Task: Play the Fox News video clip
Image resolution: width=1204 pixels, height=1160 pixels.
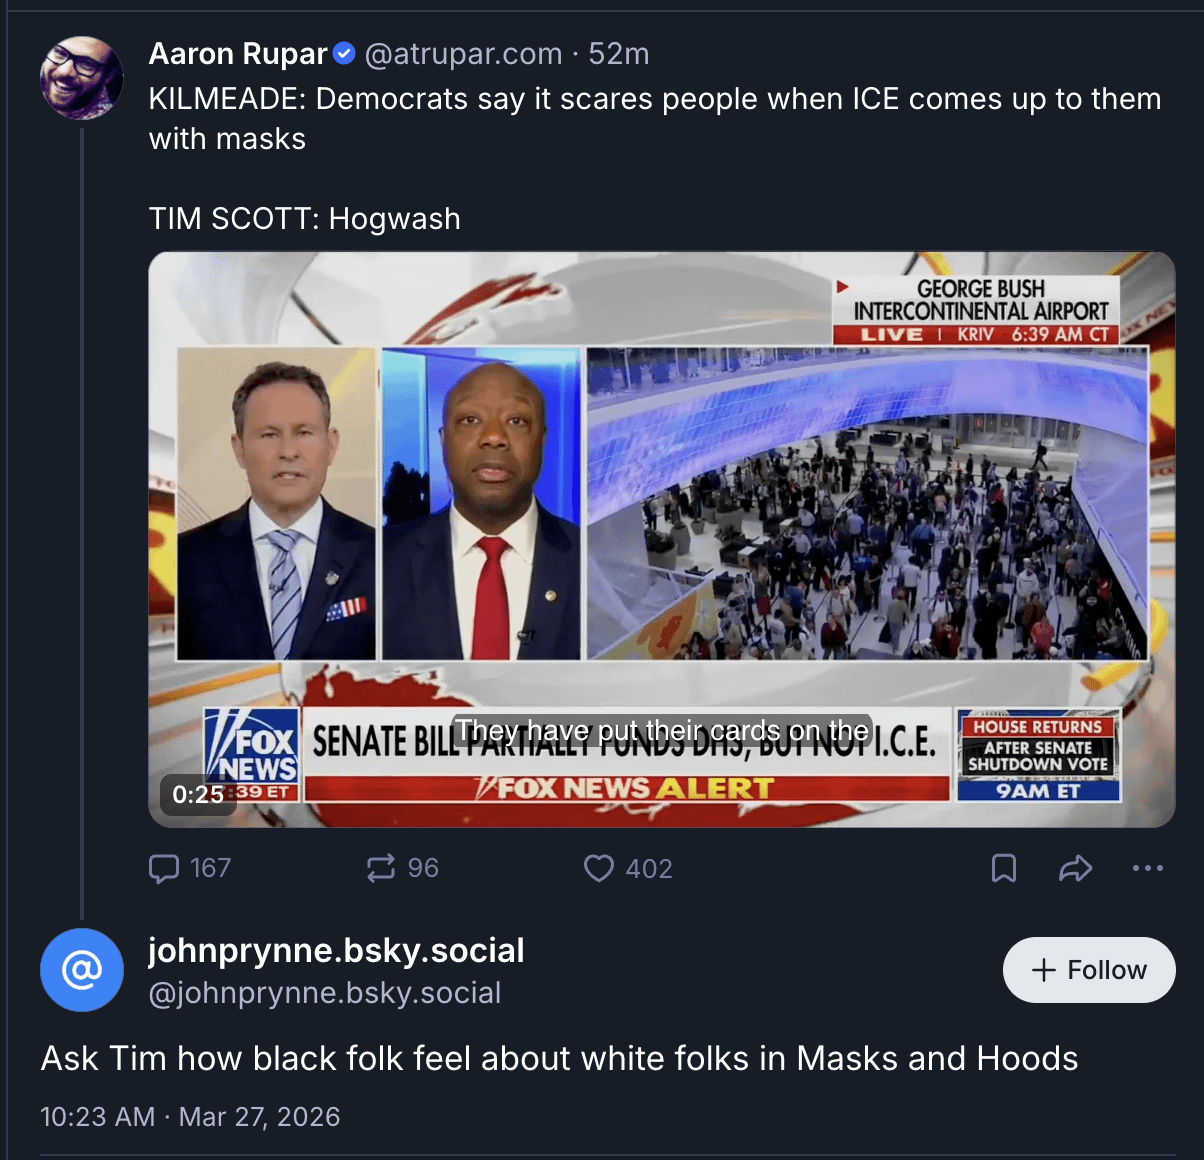Action: tap(661, 539)
